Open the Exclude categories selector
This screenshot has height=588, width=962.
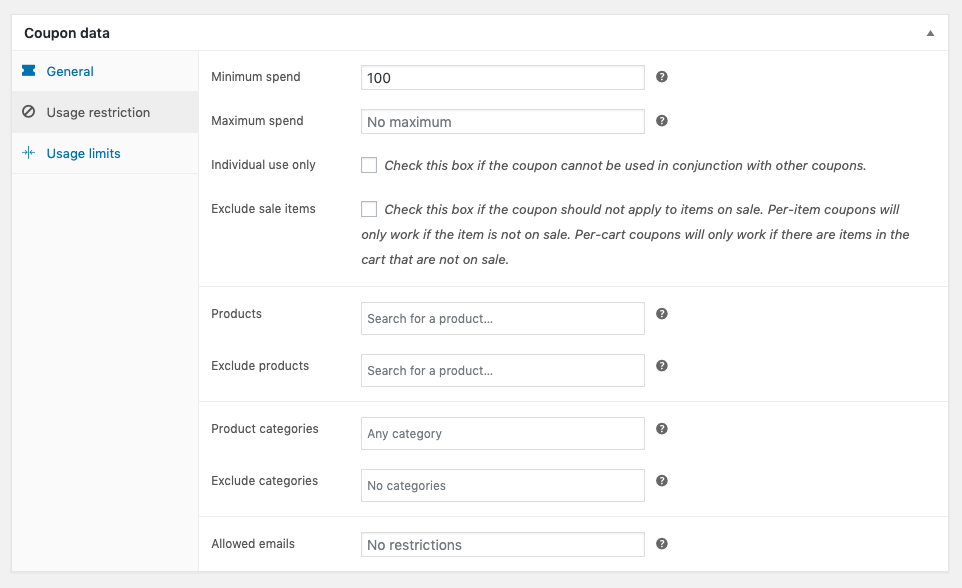click(x=502, y=486)
